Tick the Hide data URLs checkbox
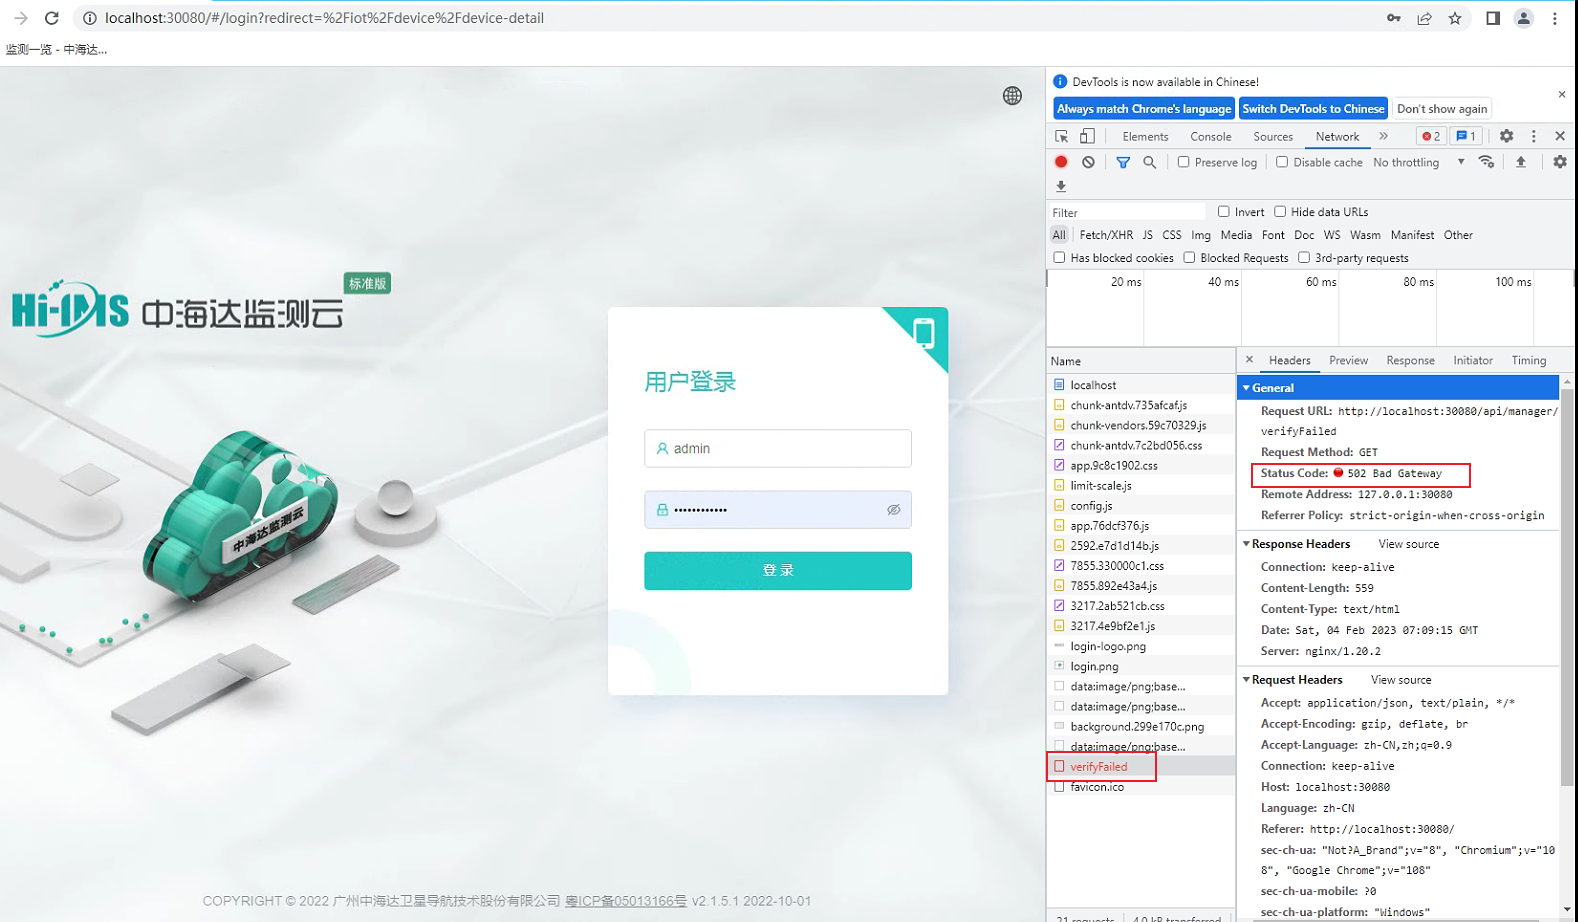The height and width of the screenshot is (922, 1578). [1280, 212]
